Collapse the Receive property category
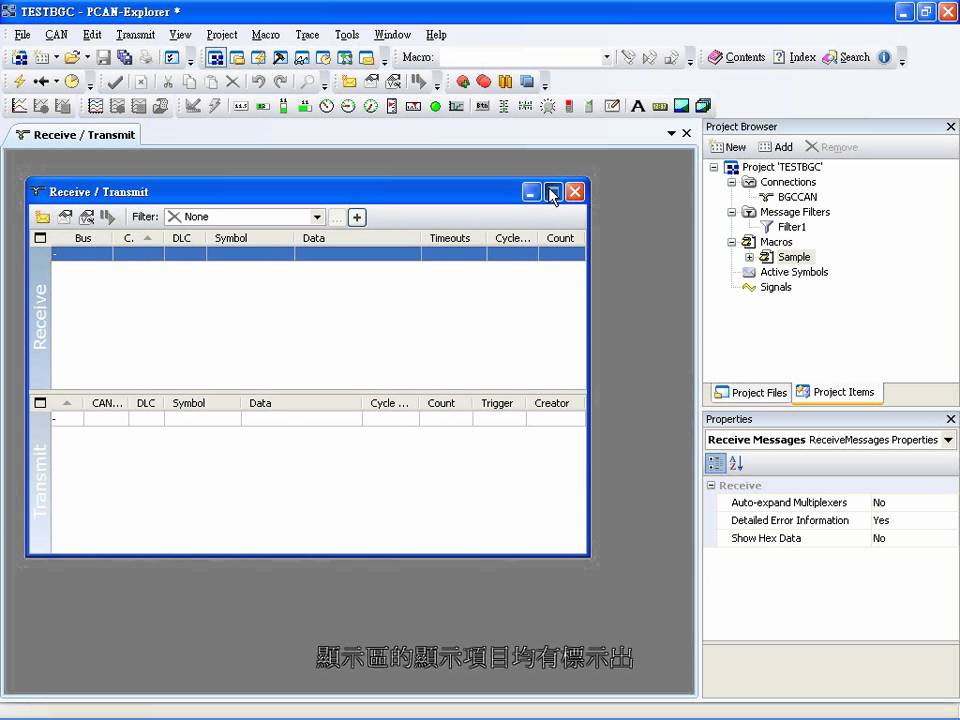 click(x=711, y=486)
